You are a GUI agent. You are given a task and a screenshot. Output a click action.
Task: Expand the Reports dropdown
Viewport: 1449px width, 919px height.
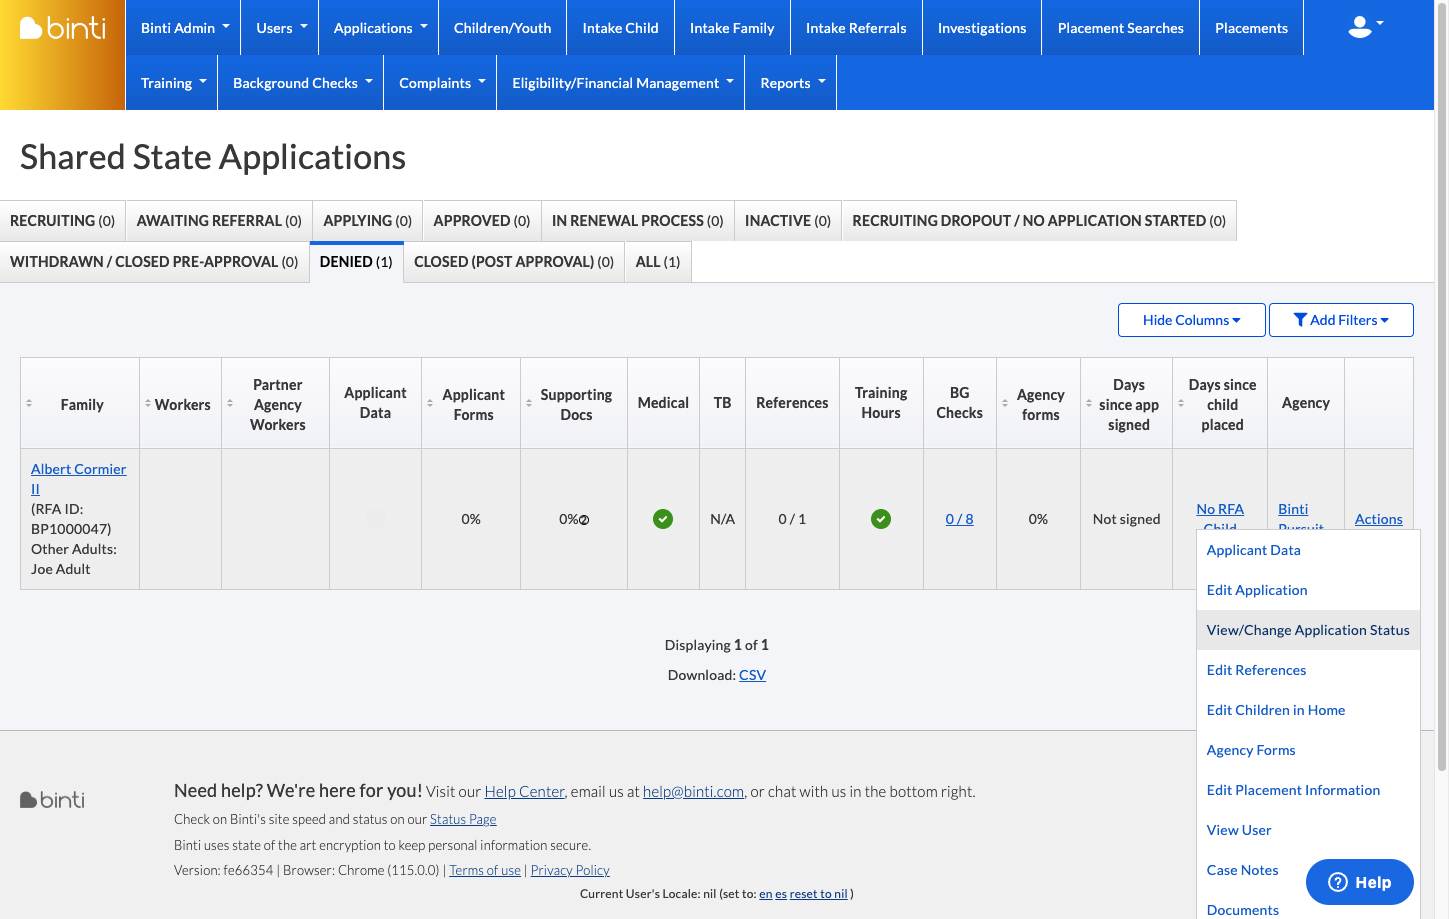pyautogui.click(x=792, y=83)
